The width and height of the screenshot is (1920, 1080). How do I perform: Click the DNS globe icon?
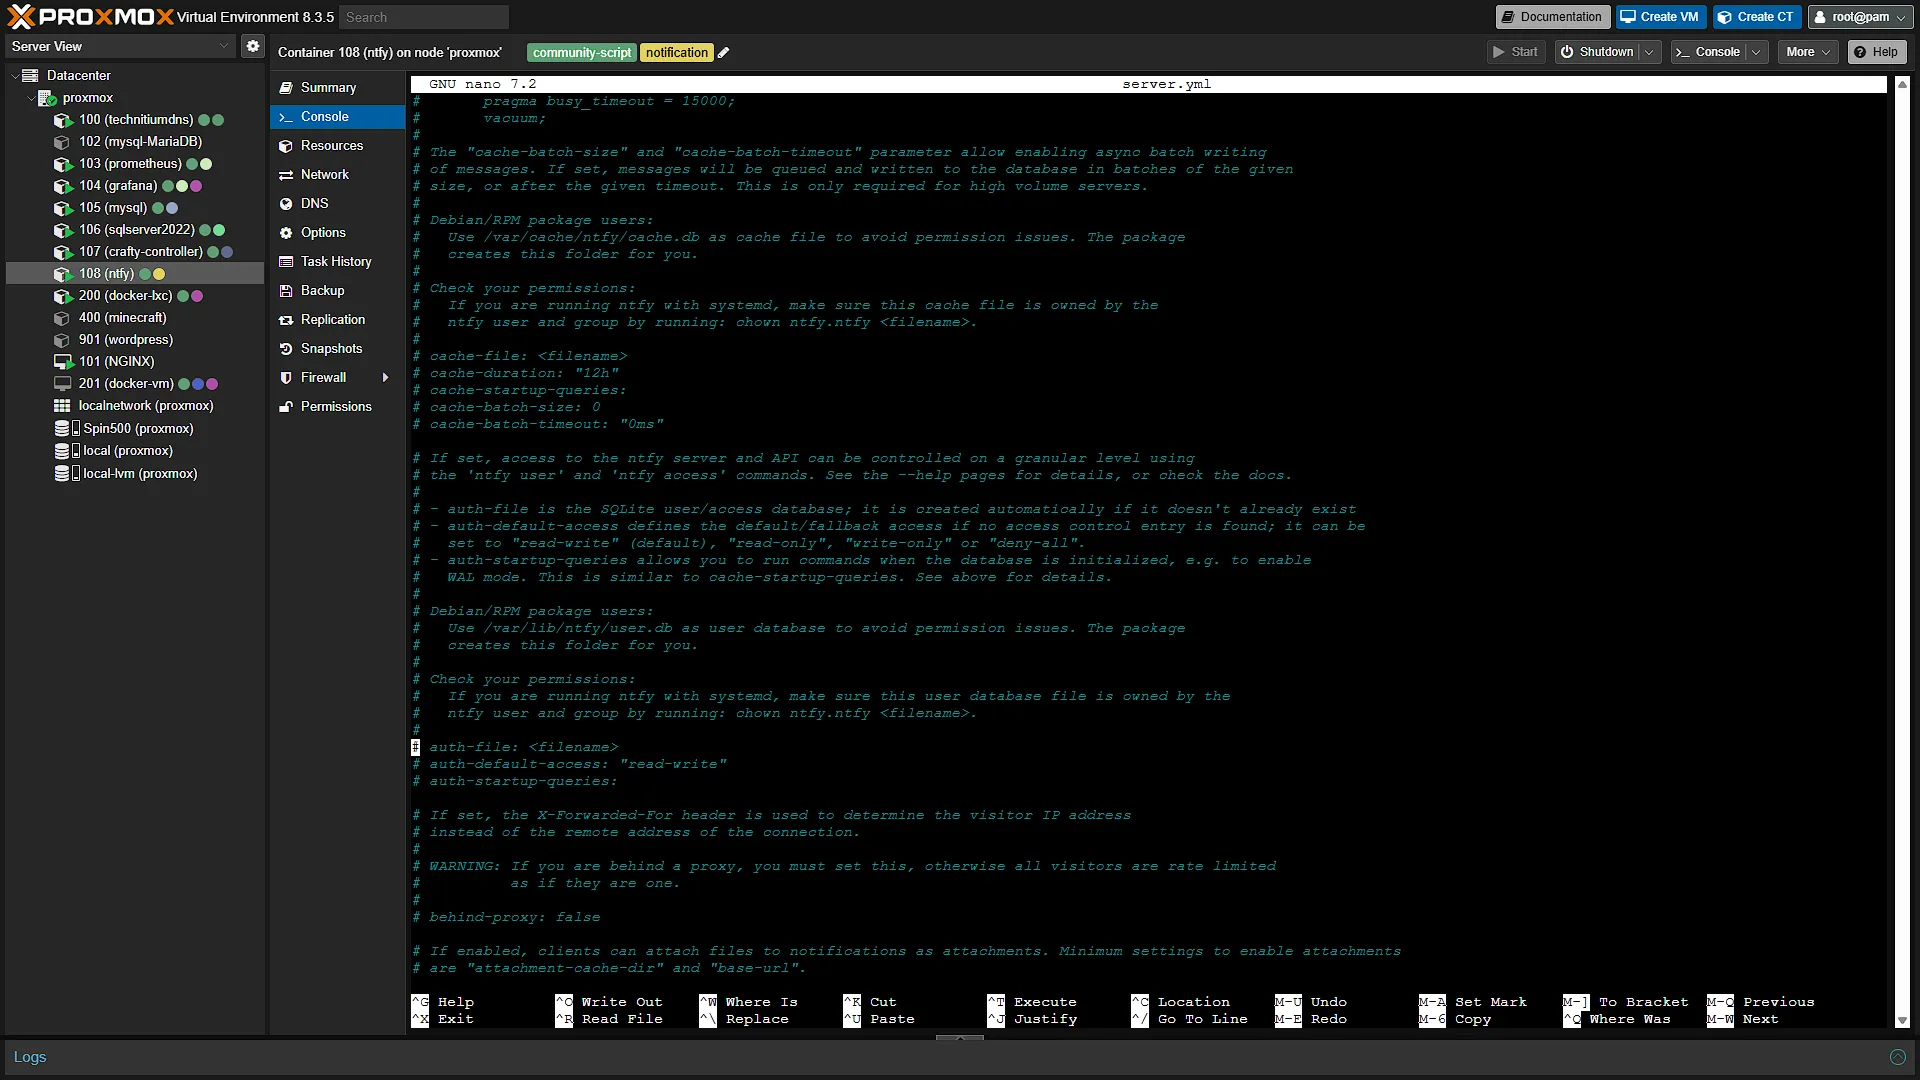[286, 204]
